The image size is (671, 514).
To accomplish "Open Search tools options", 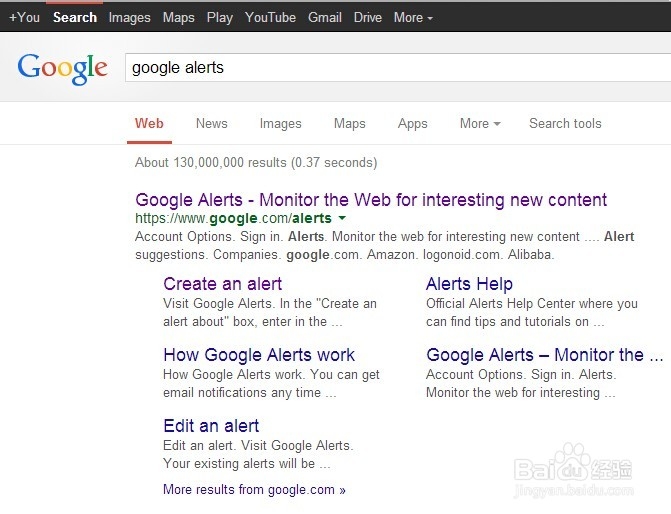I will (565, 123).
